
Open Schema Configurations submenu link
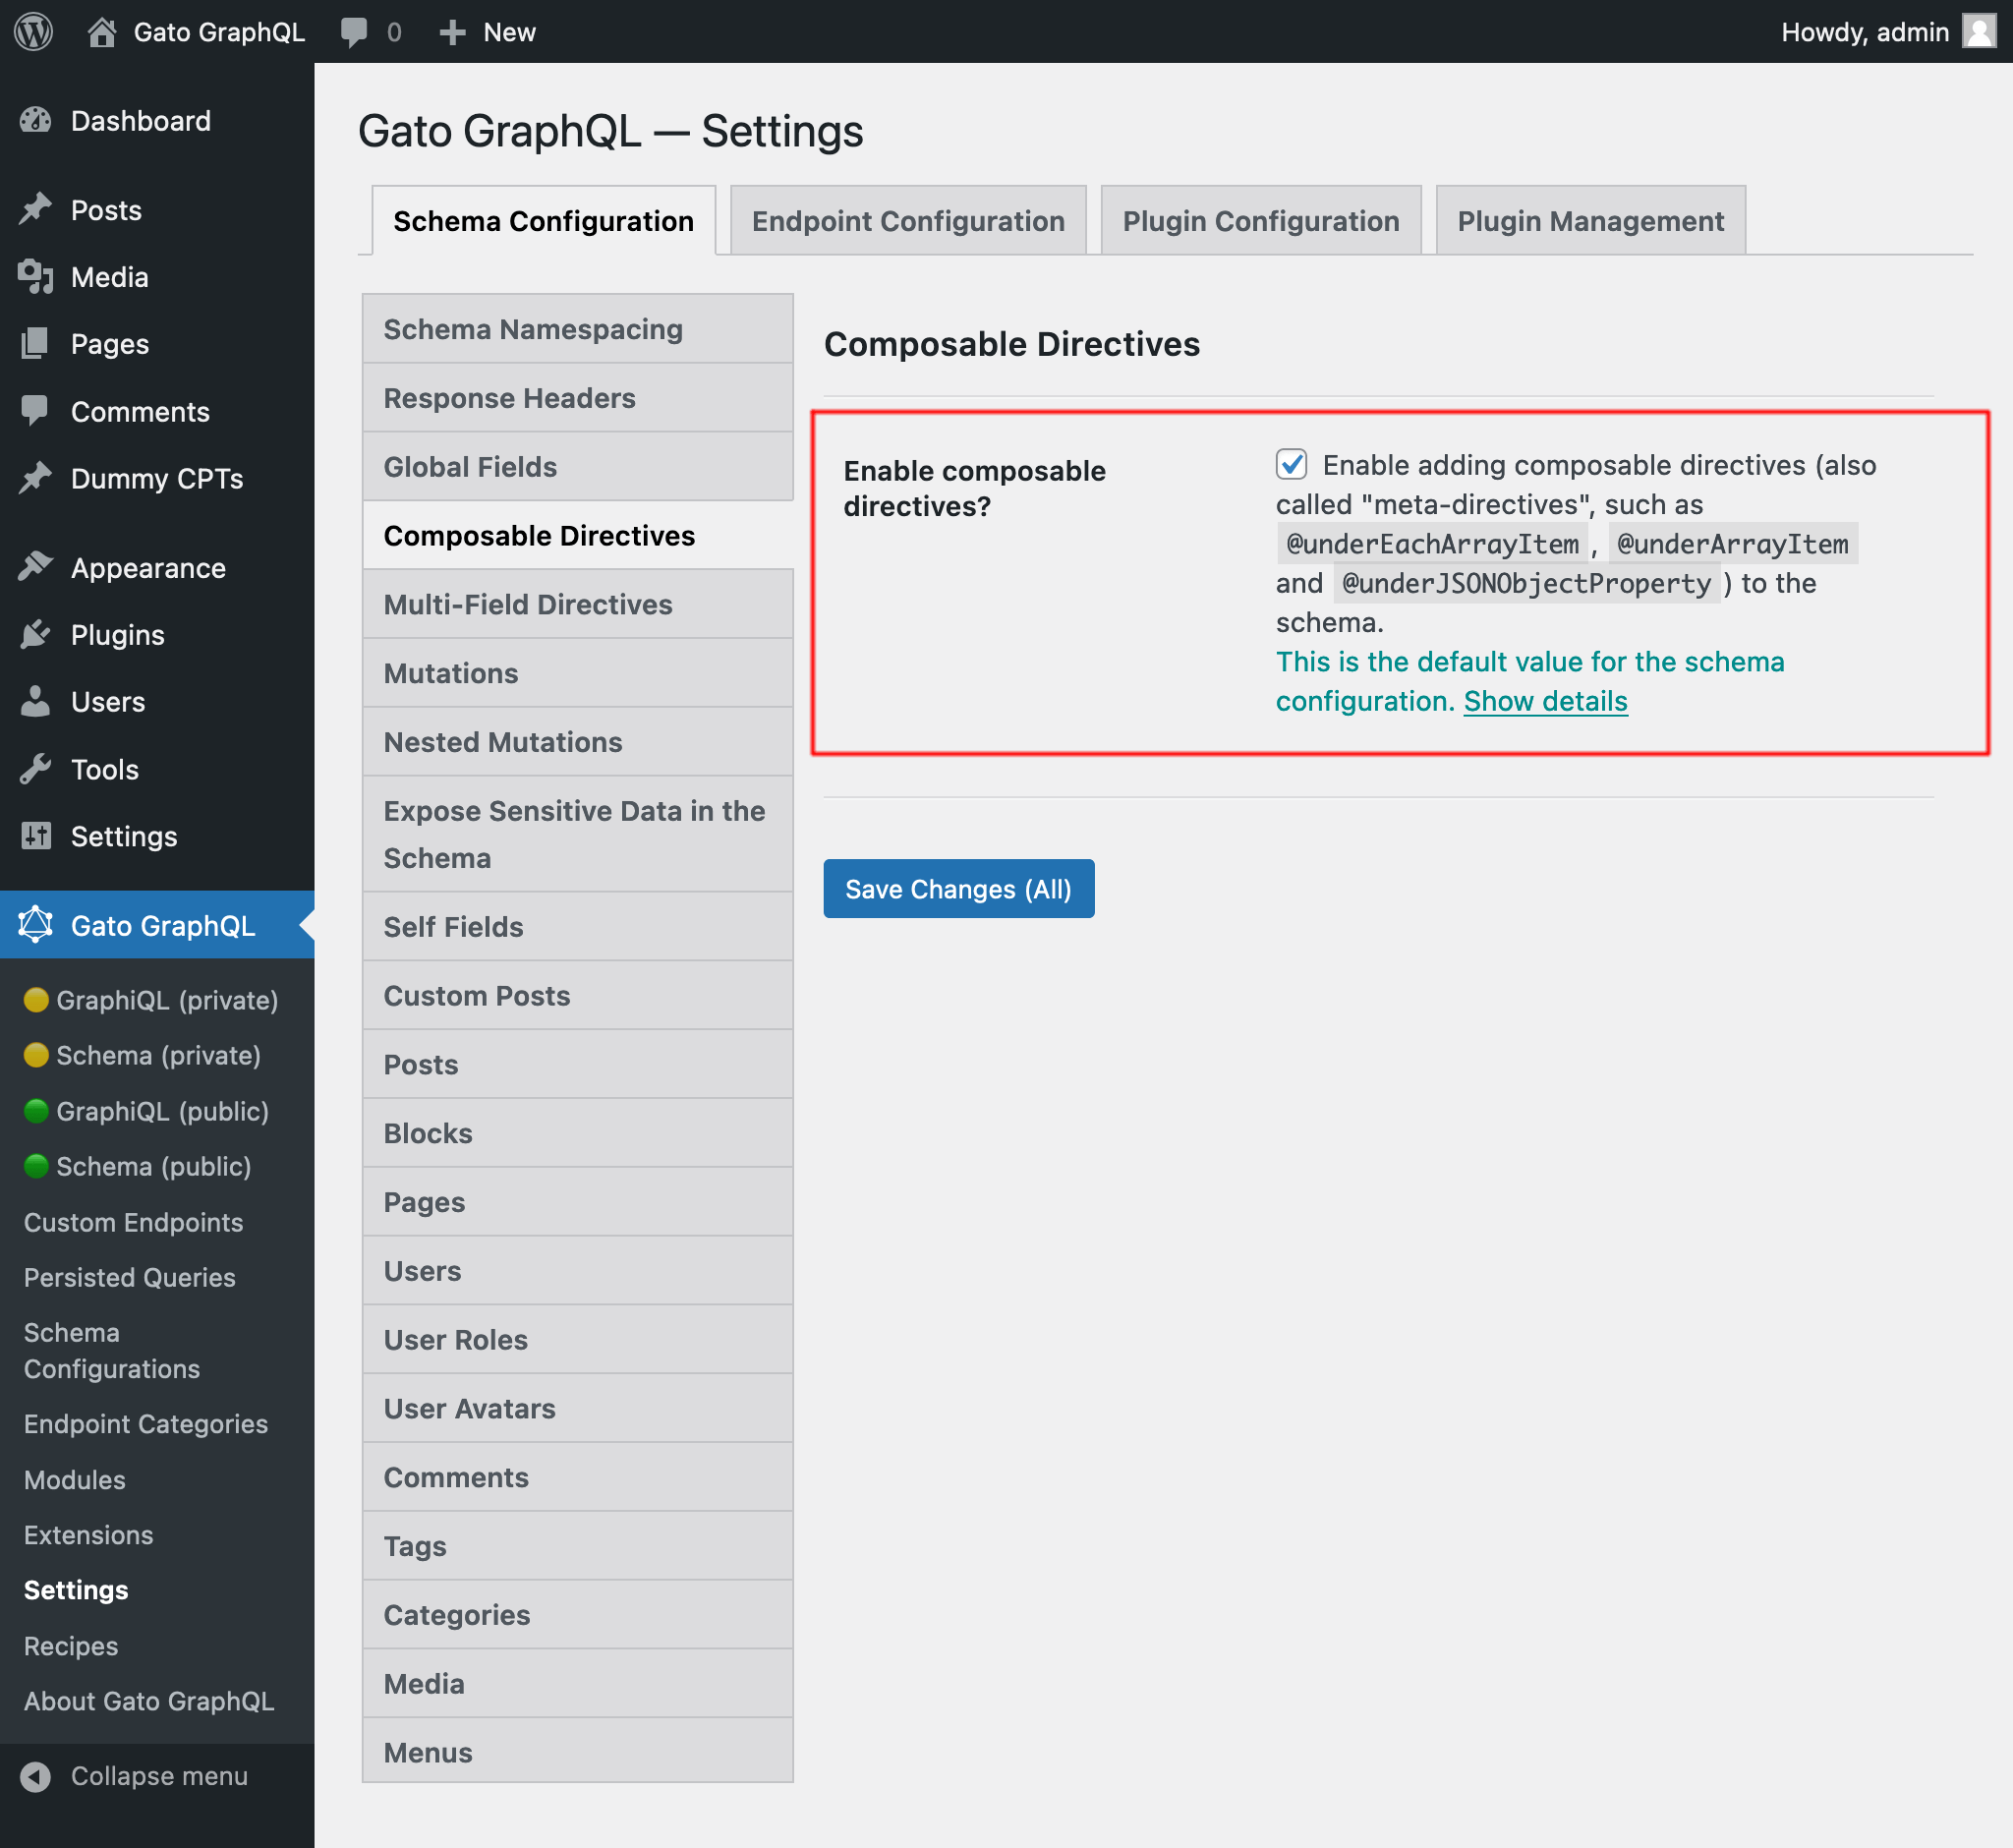(x=111, y=1351)
